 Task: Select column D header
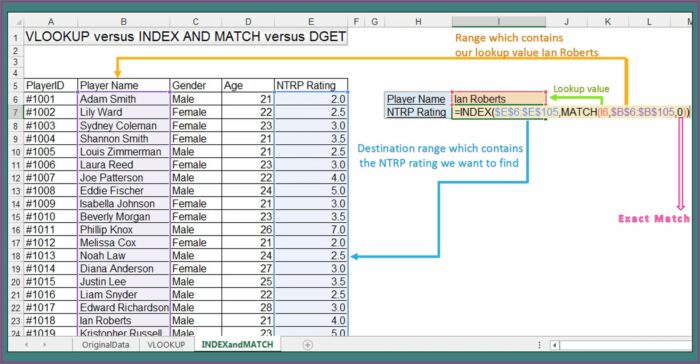point(248,21)
